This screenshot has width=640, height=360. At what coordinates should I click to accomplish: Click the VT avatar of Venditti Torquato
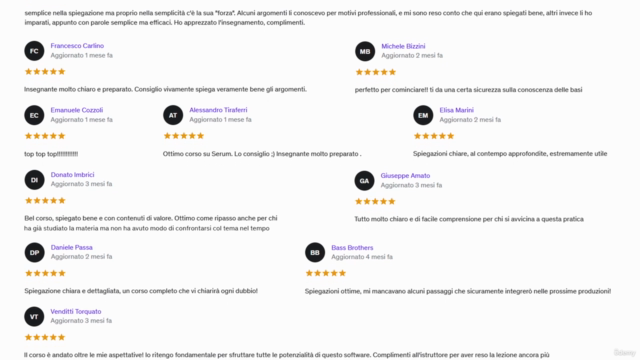[34, 316]
